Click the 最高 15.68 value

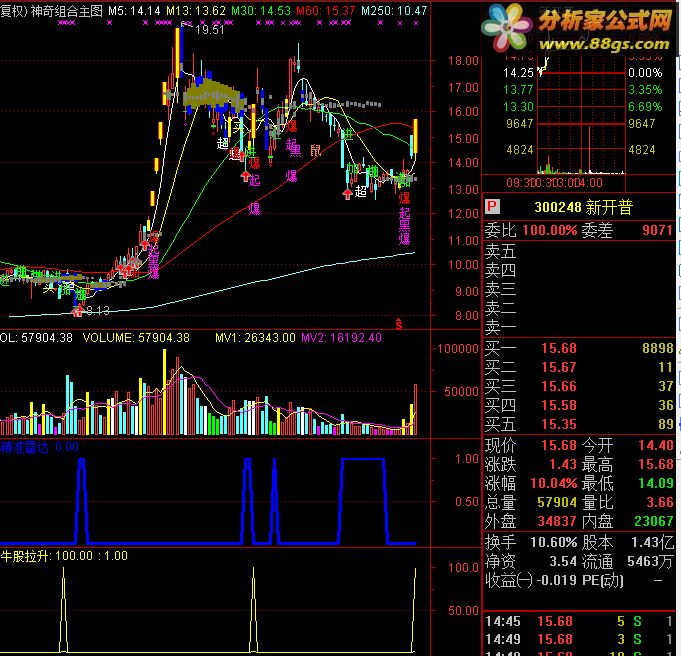(655, 464)
